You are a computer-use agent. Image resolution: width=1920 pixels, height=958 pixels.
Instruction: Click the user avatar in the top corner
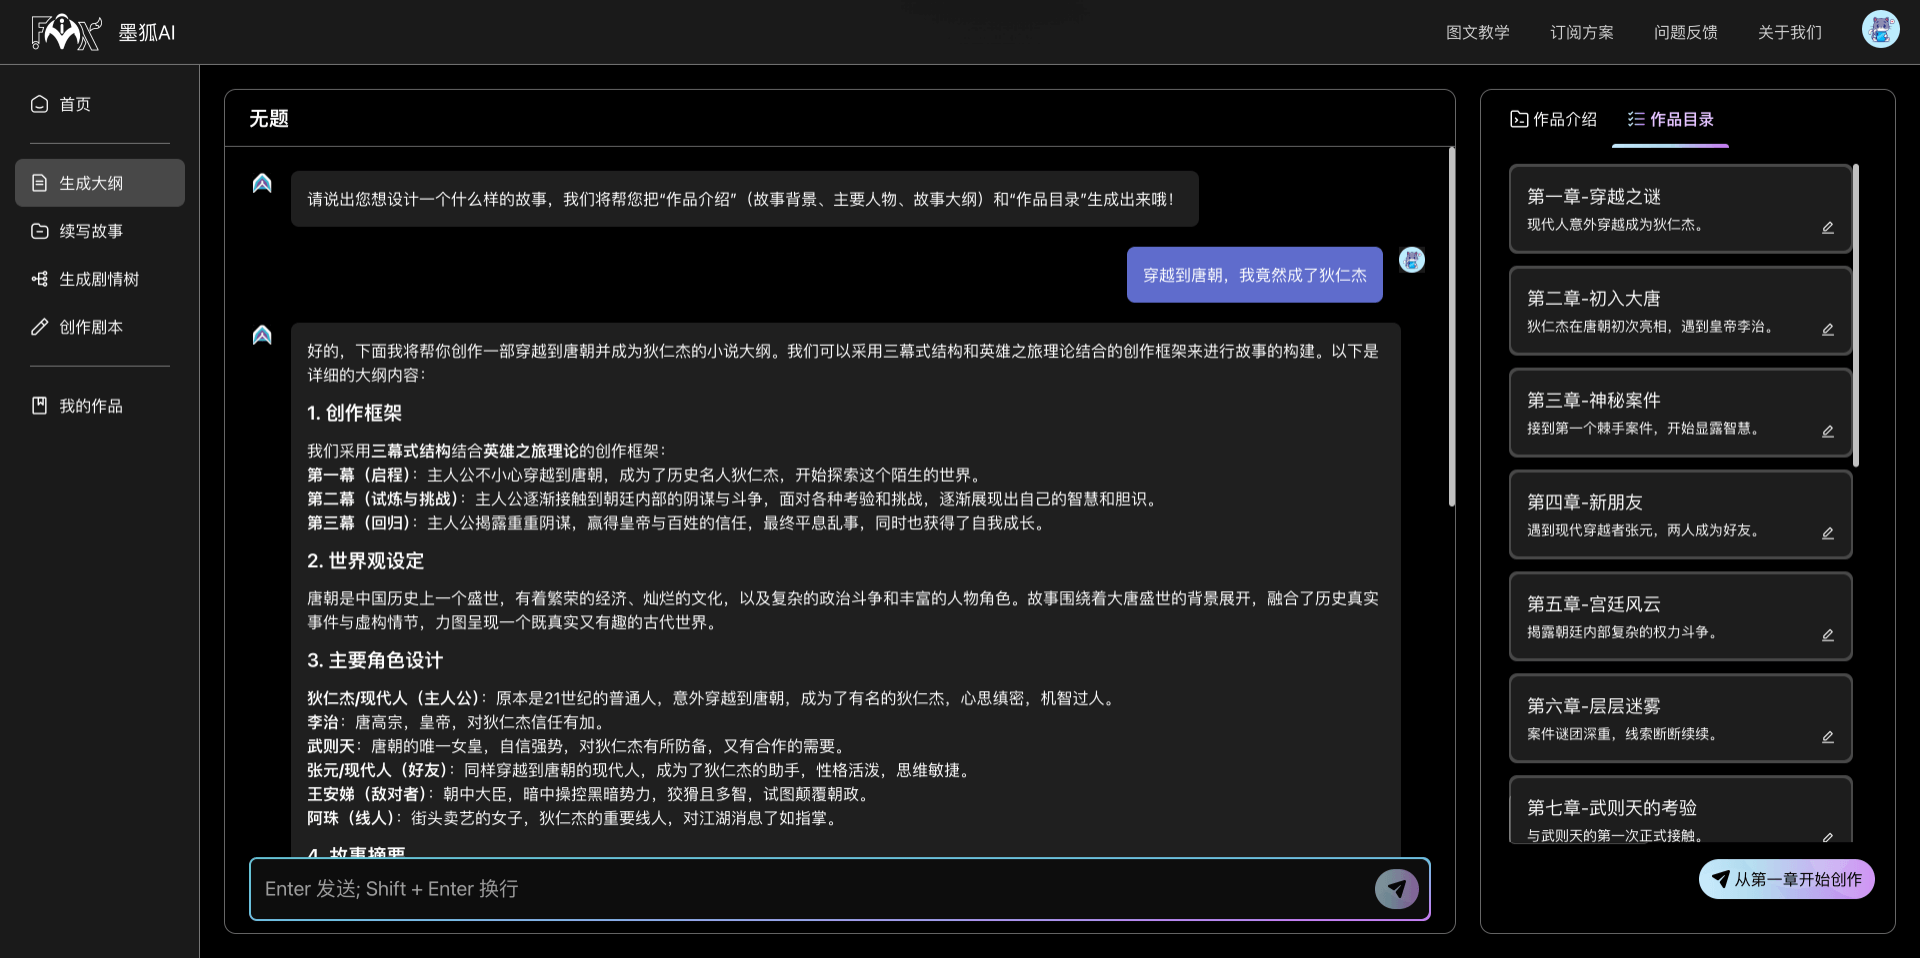click(x=1881, y=29)
